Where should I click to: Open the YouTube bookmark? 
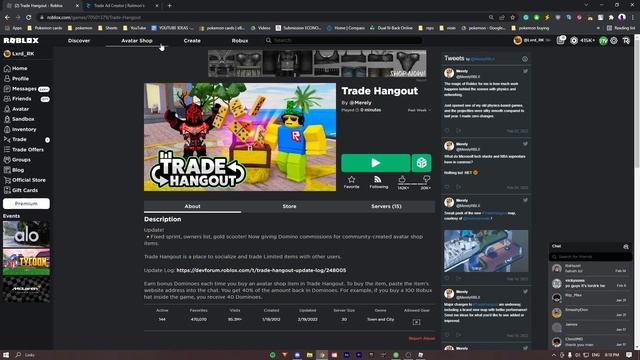(135, 28)
